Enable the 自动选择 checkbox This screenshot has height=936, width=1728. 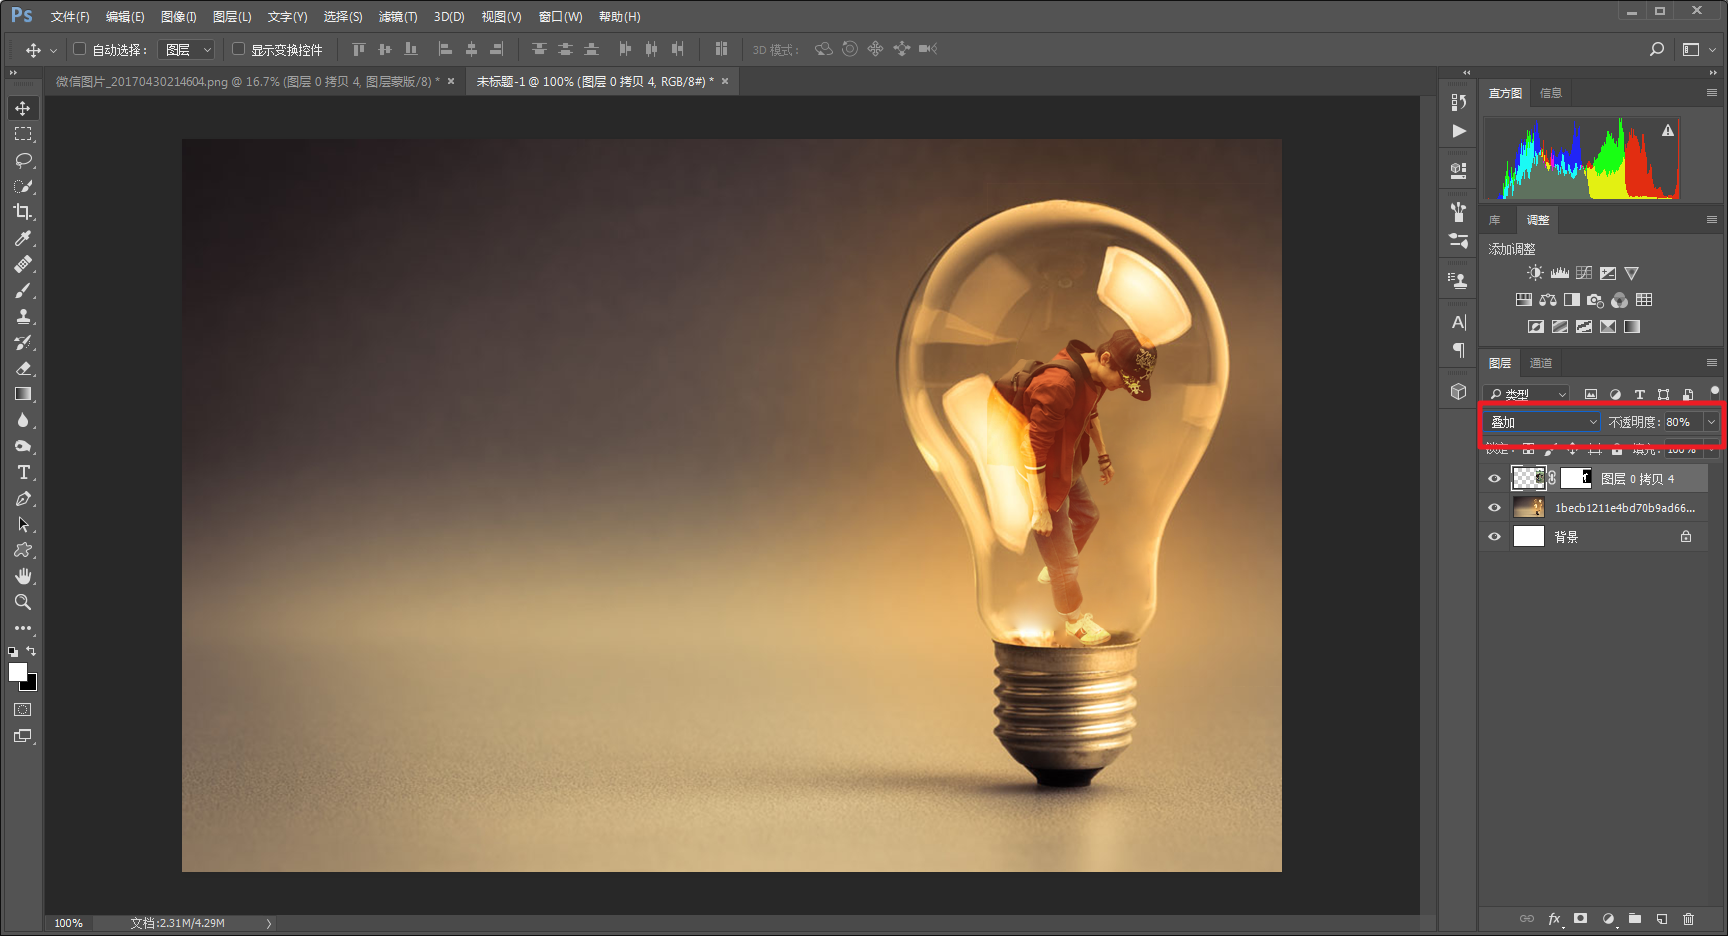(x=80, y=49)
